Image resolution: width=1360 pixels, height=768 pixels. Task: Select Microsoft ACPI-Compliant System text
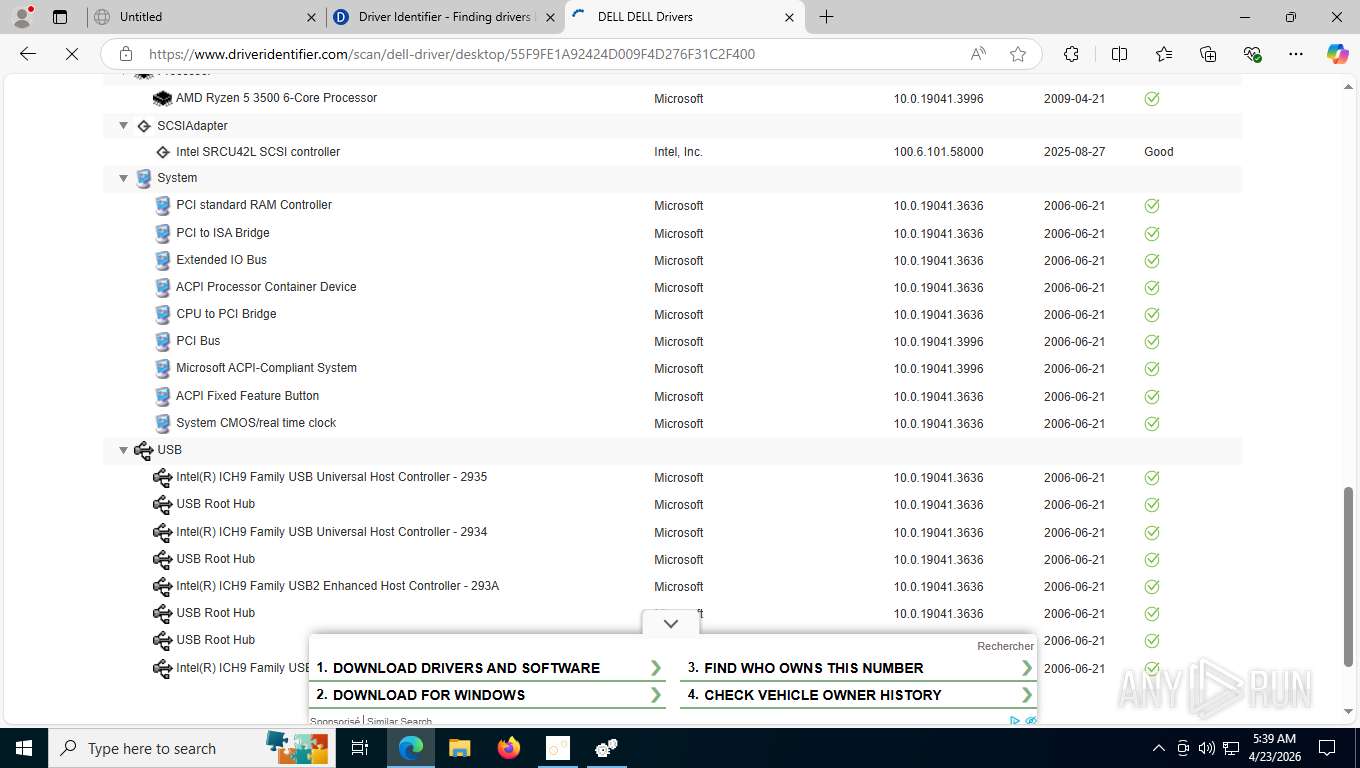(x=266, y=368)
